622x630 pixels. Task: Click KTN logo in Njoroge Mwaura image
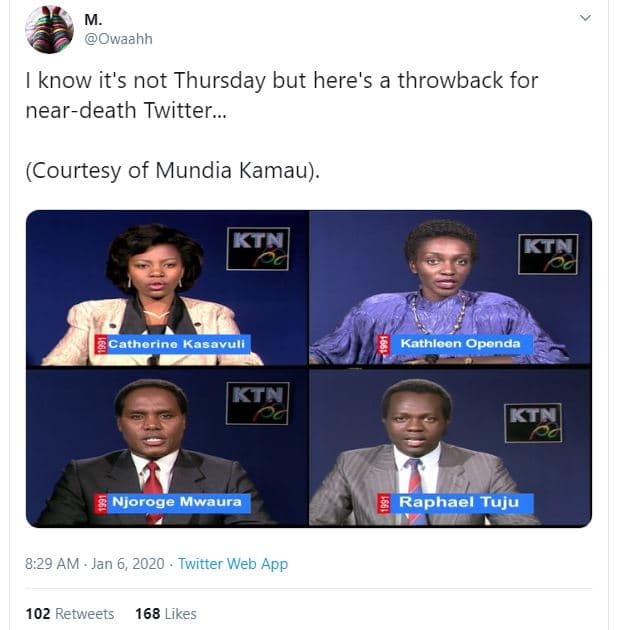[x=258, y=403]
